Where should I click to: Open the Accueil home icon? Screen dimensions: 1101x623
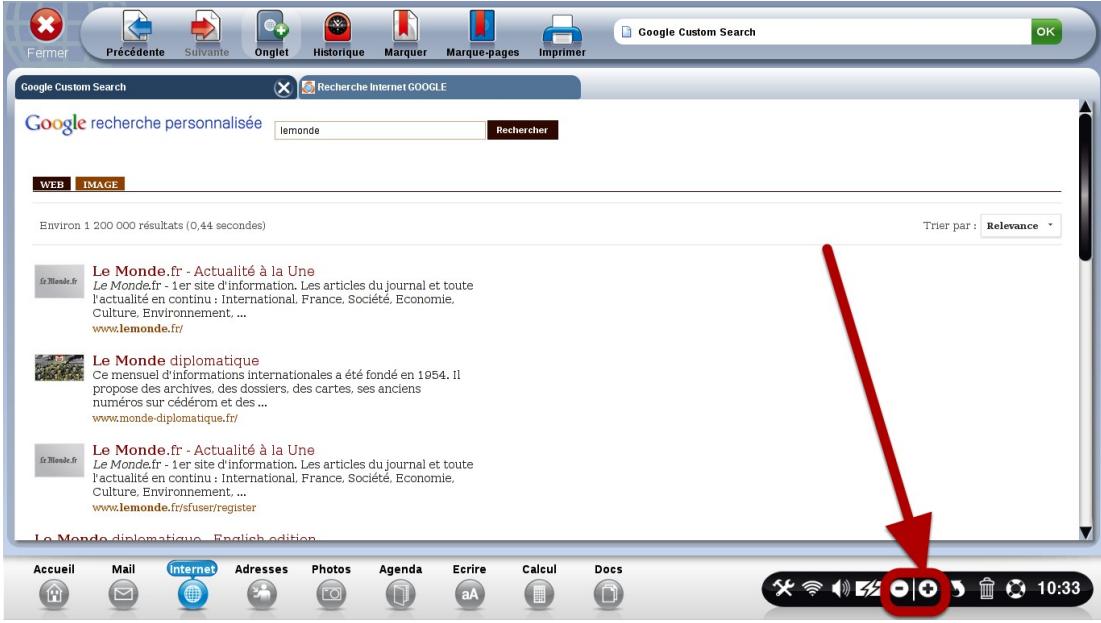click(54, 594)
